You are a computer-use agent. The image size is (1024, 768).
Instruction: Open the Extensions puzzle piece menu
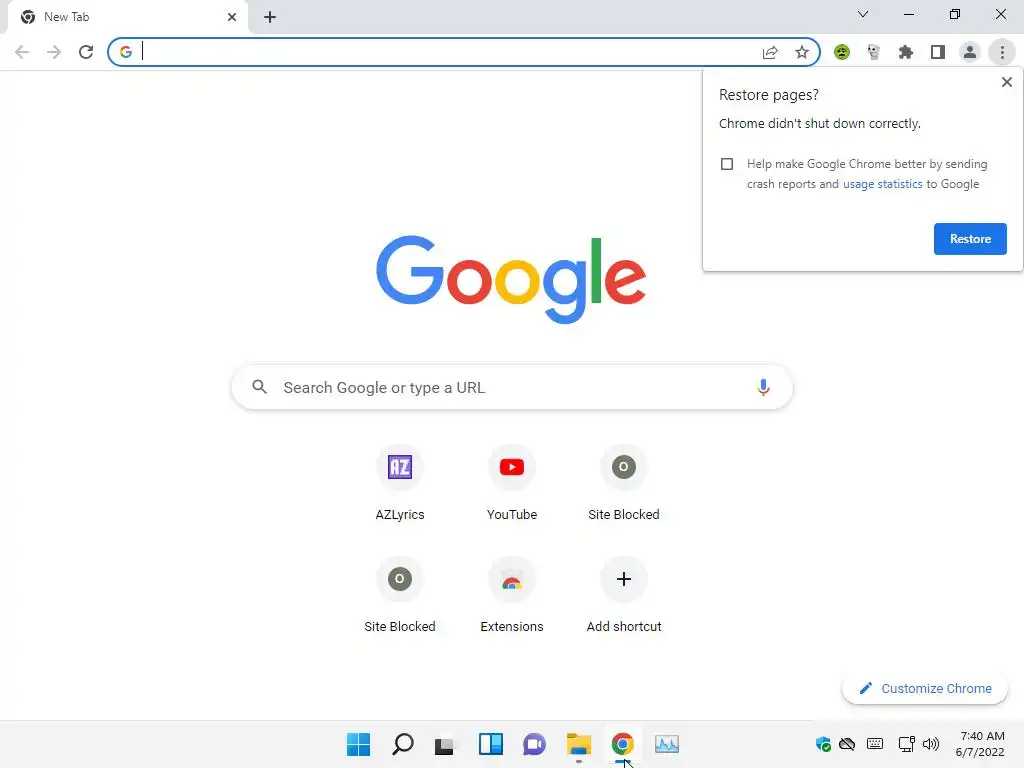tap(906, 52)
